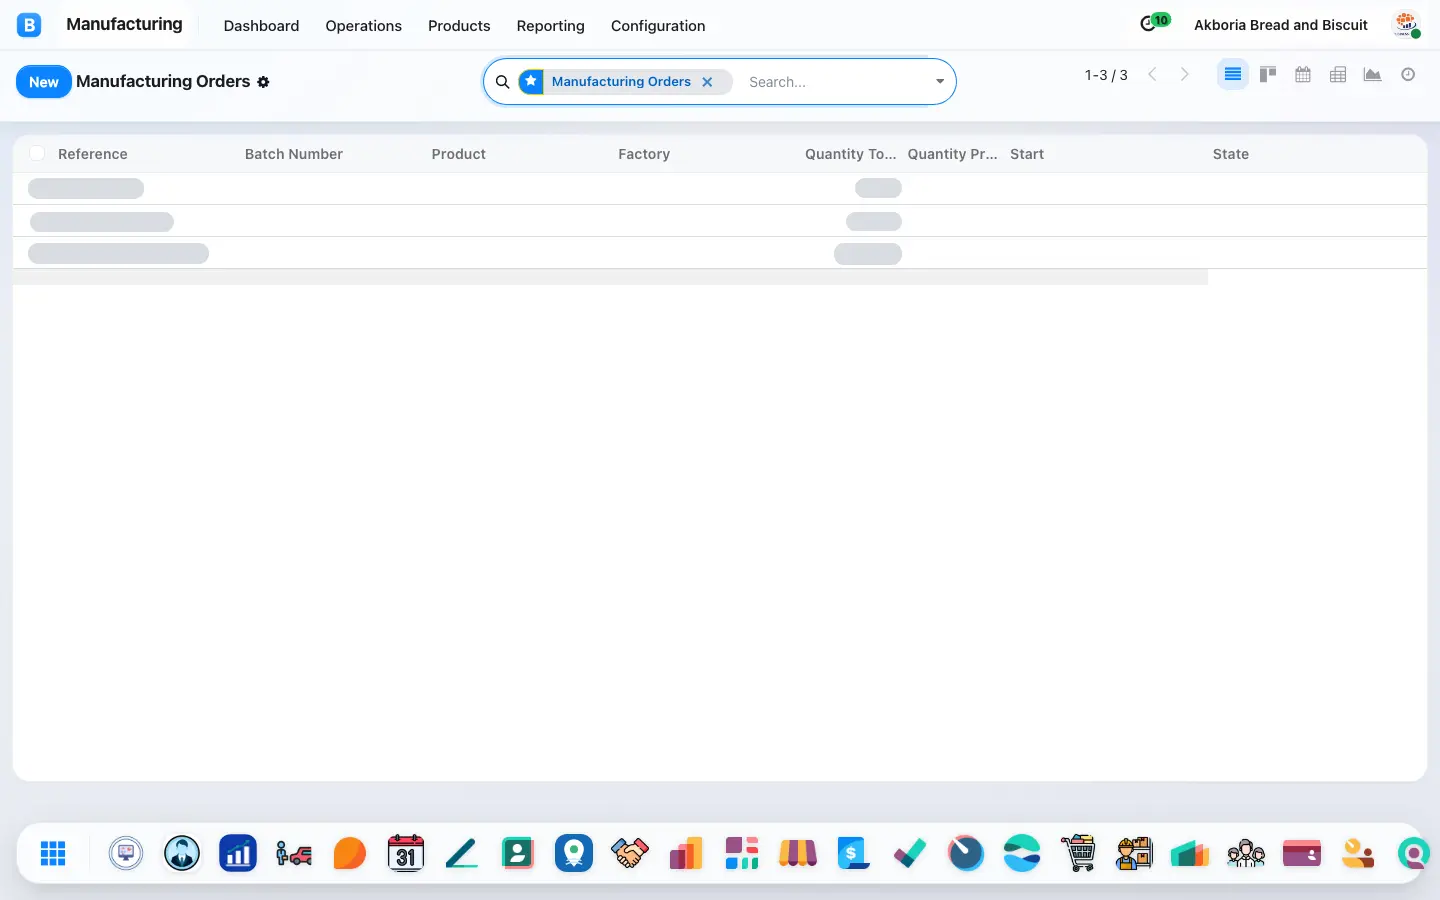Open the user avatar menu
The width and height of the screenshot is (1440, 900).
point(1407,25)
